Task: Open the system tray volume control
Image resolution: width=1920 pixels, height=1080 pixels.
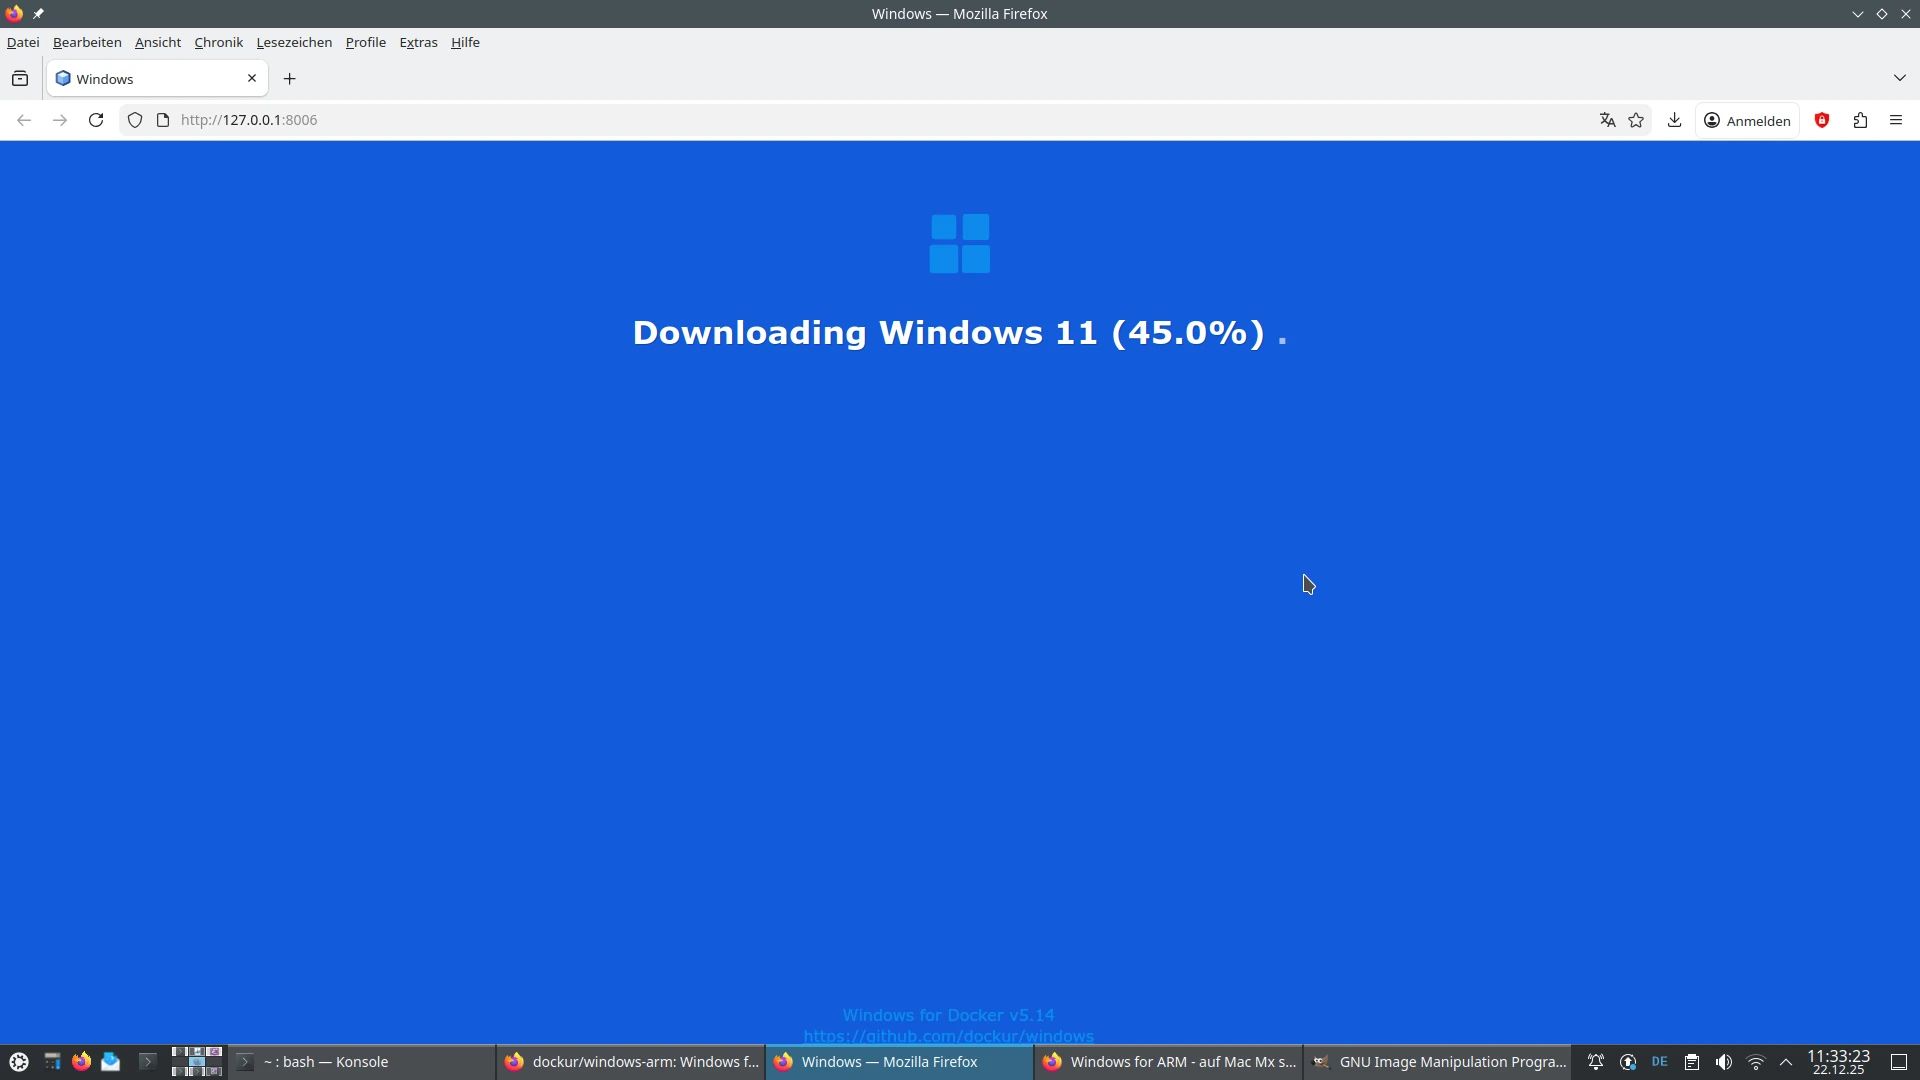Action: [x=1723, y=1062]
